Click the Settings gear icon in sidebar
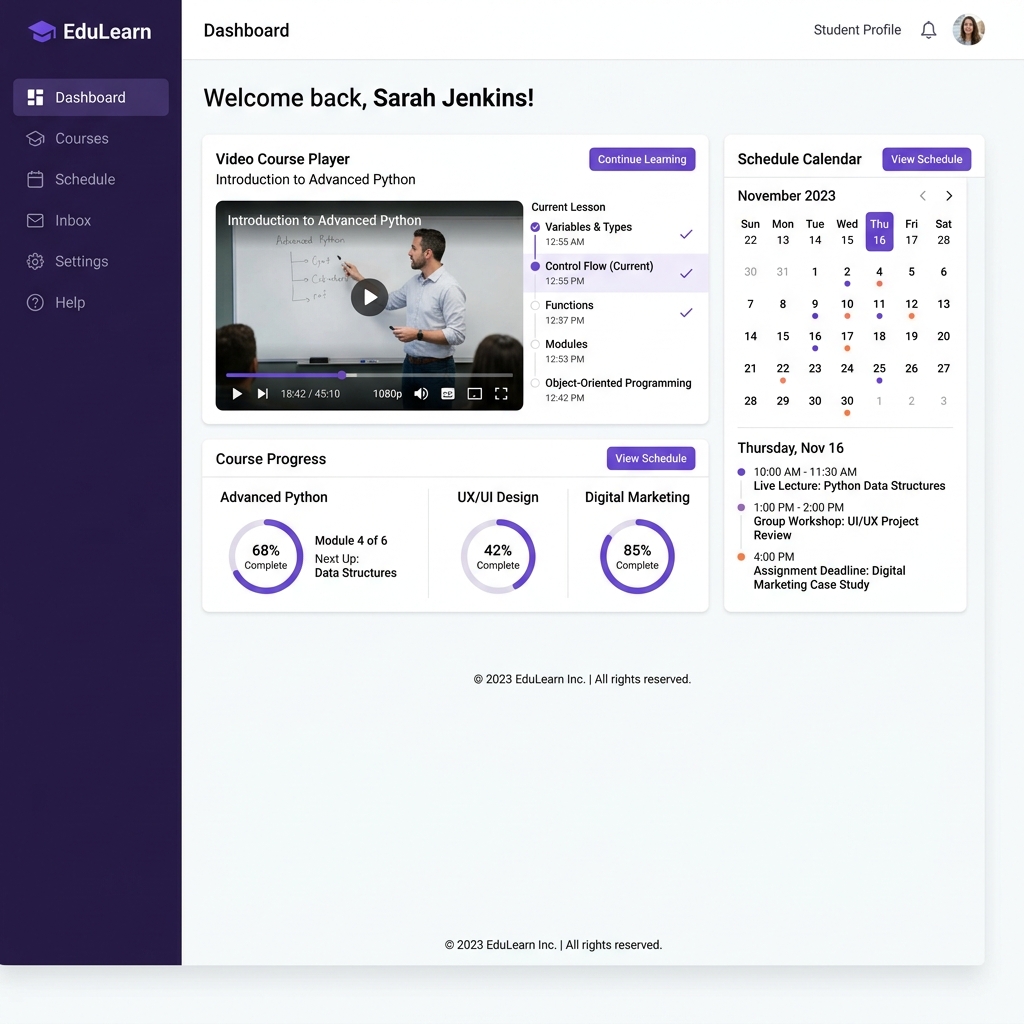Screen dimensions: 1024x1024 [x=35, y=261]
